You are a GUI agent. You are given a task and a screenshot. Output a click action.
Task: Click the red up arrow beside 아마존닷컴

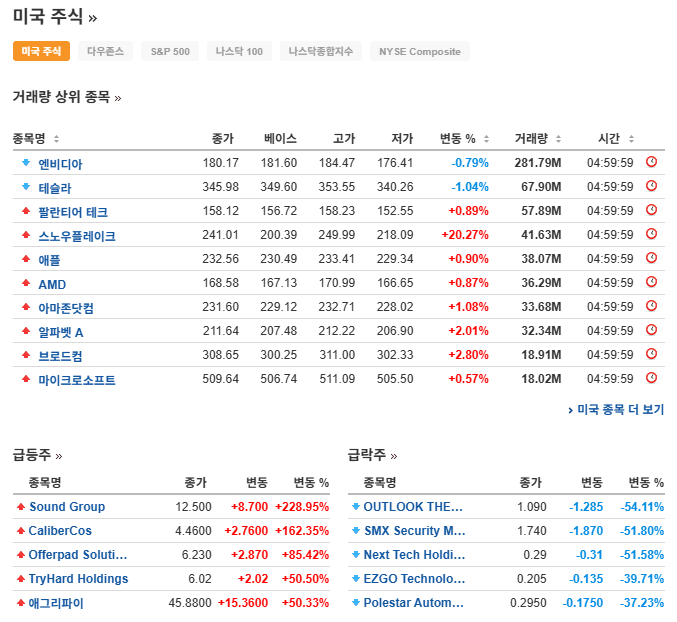coord(26,306)
